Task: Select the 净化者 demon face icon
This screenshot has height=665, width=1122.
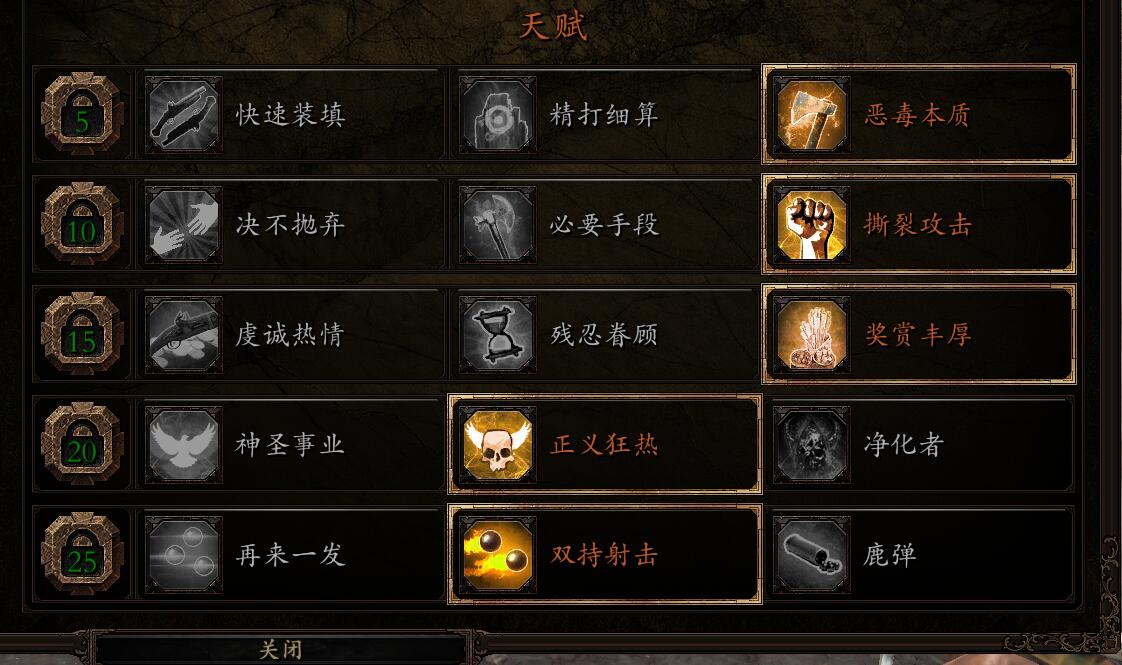Action: (x=811, y=445)
